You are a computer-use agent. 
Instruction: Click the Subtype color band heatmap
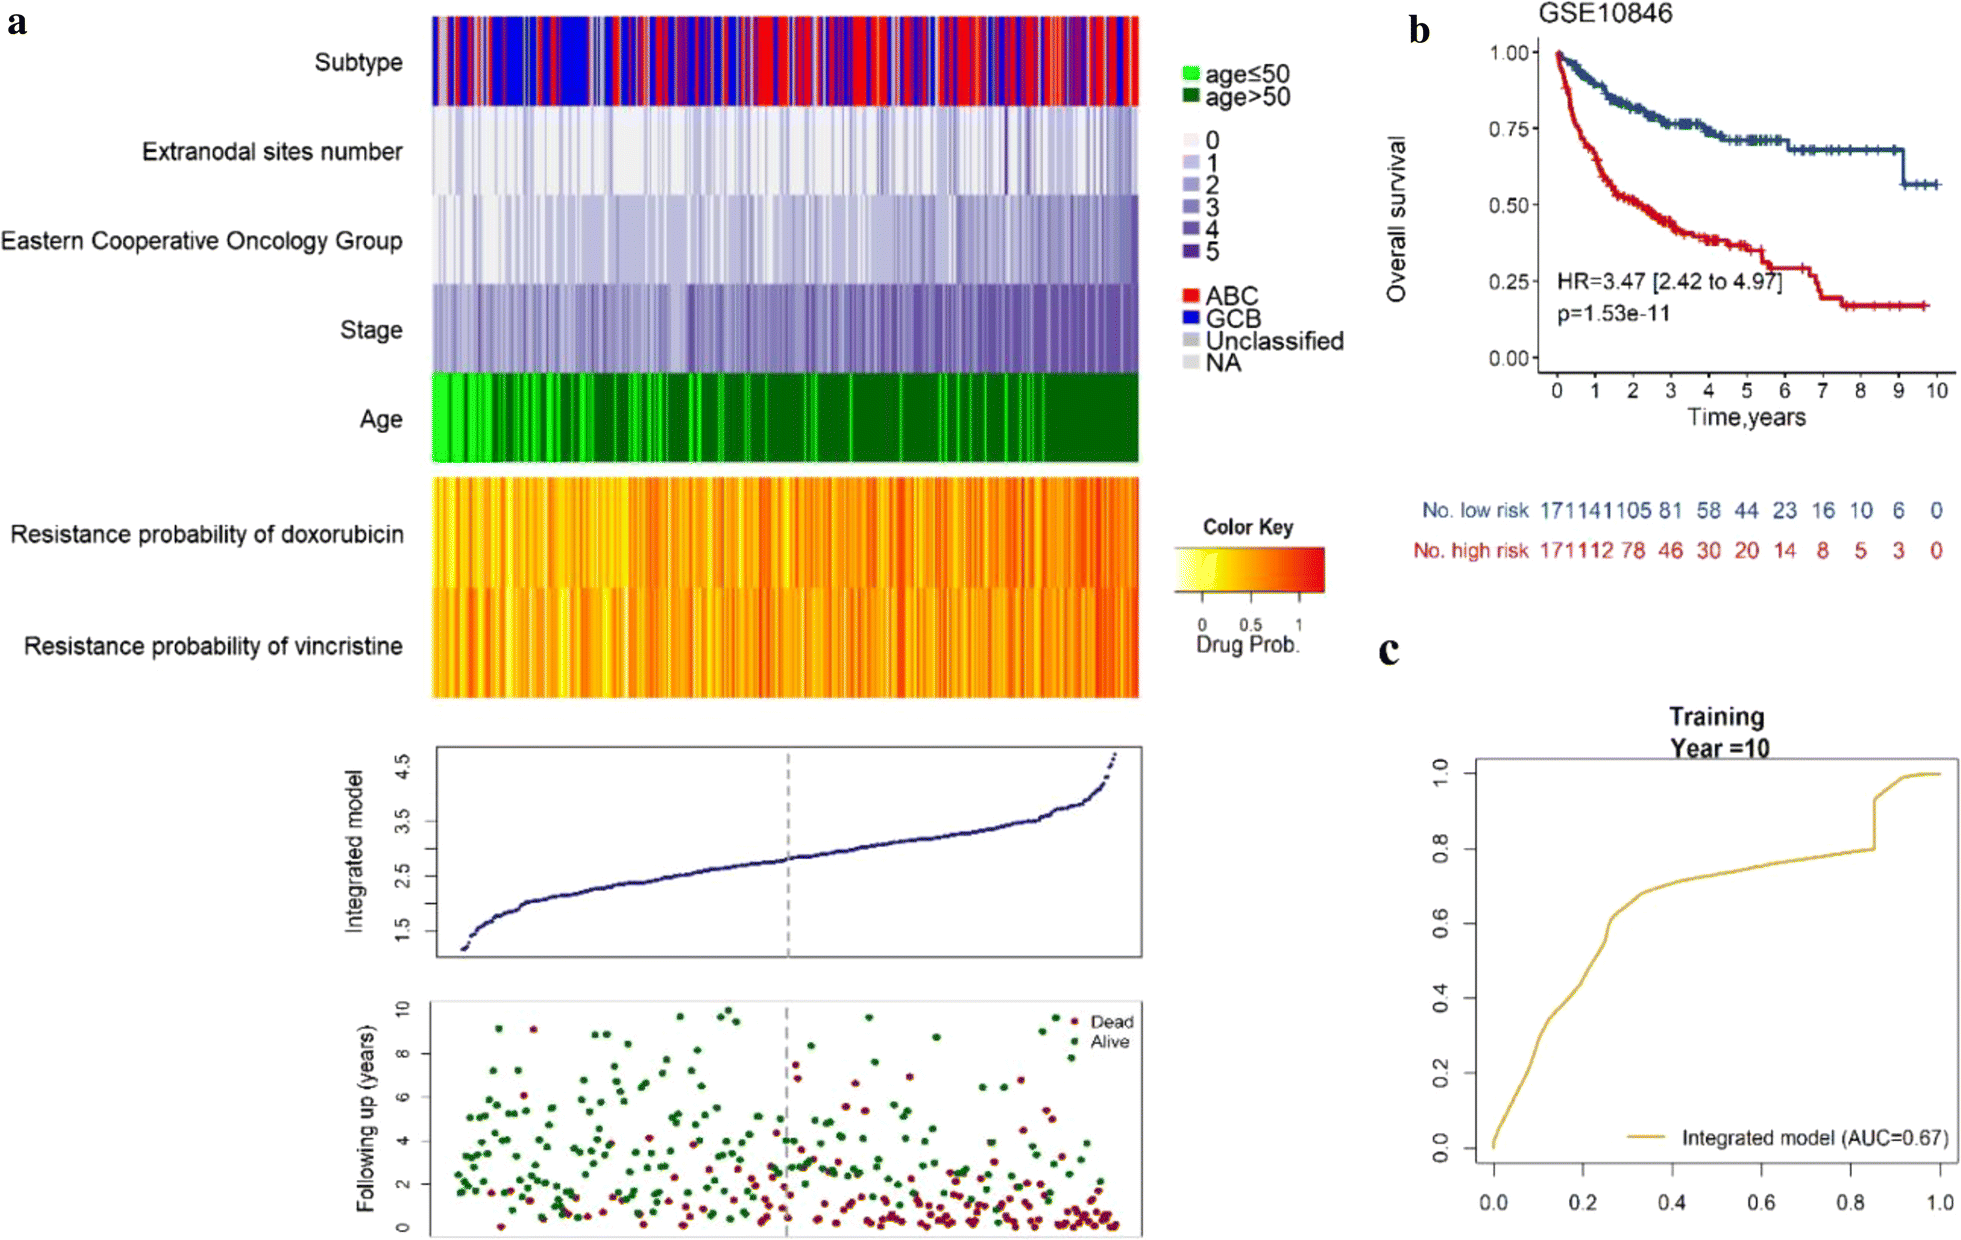[x=785, y=61]
